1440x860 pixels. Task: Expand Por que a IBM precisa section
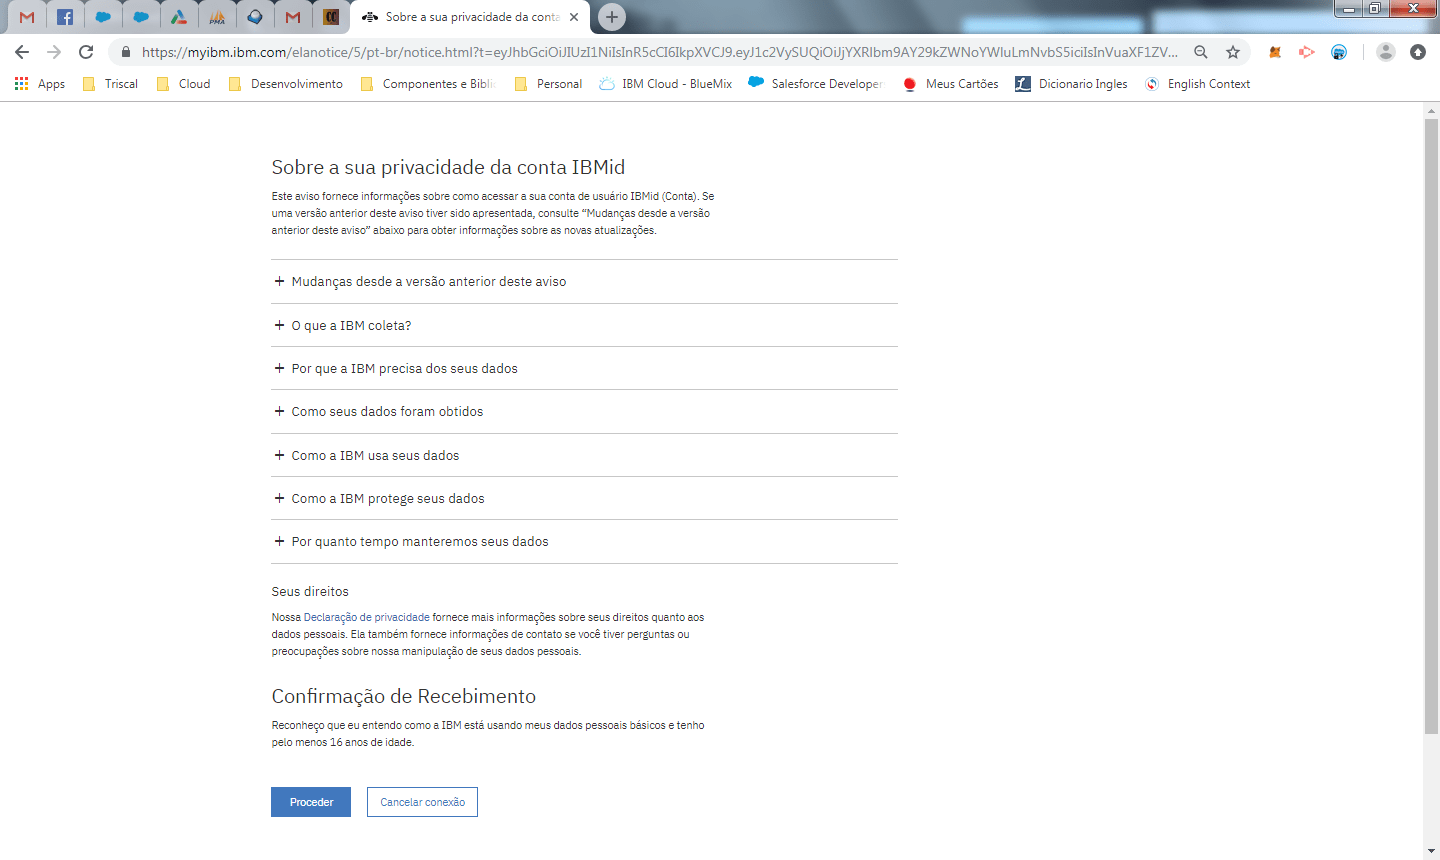point(584,368)
